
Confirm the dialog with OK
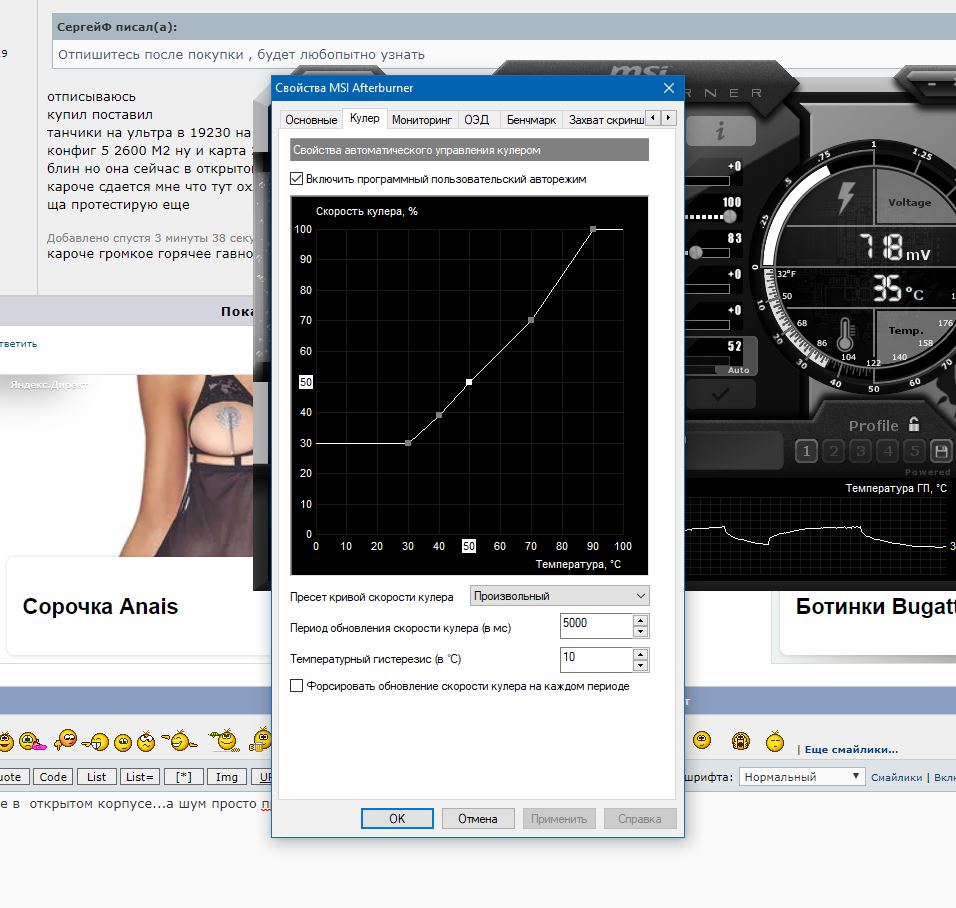pyautogui.click(x=397, y=818)
